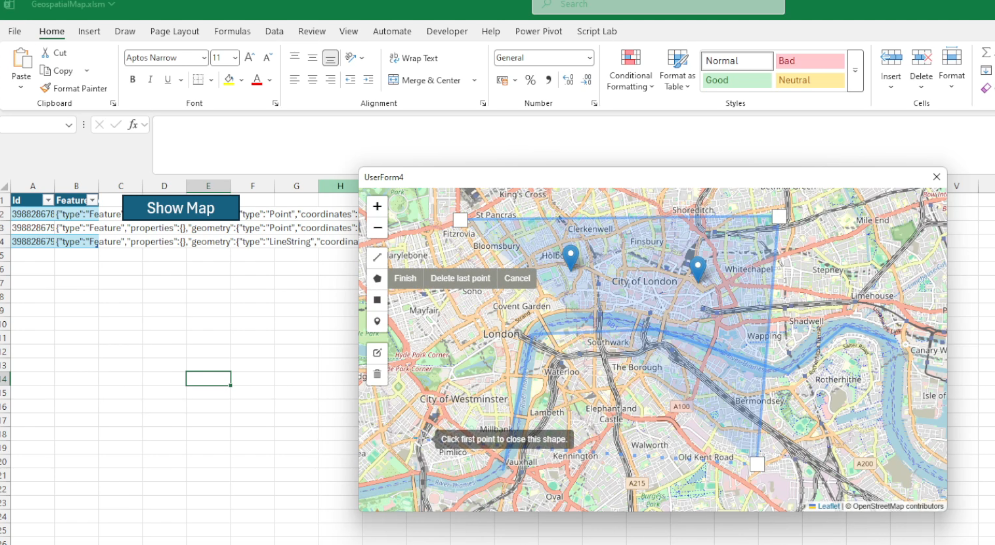This screenshot has height=545, width=995.
Task: Zoom in on the map
Action: point(377,206)
